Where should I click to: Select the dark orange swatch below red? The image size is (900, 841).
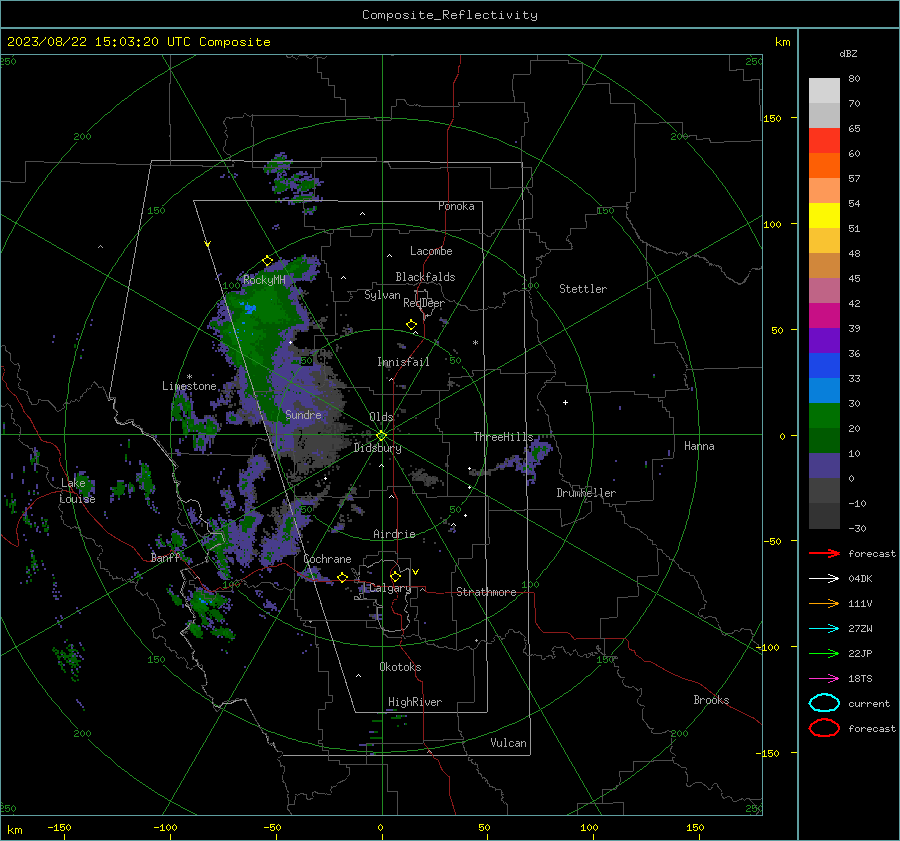824,166
